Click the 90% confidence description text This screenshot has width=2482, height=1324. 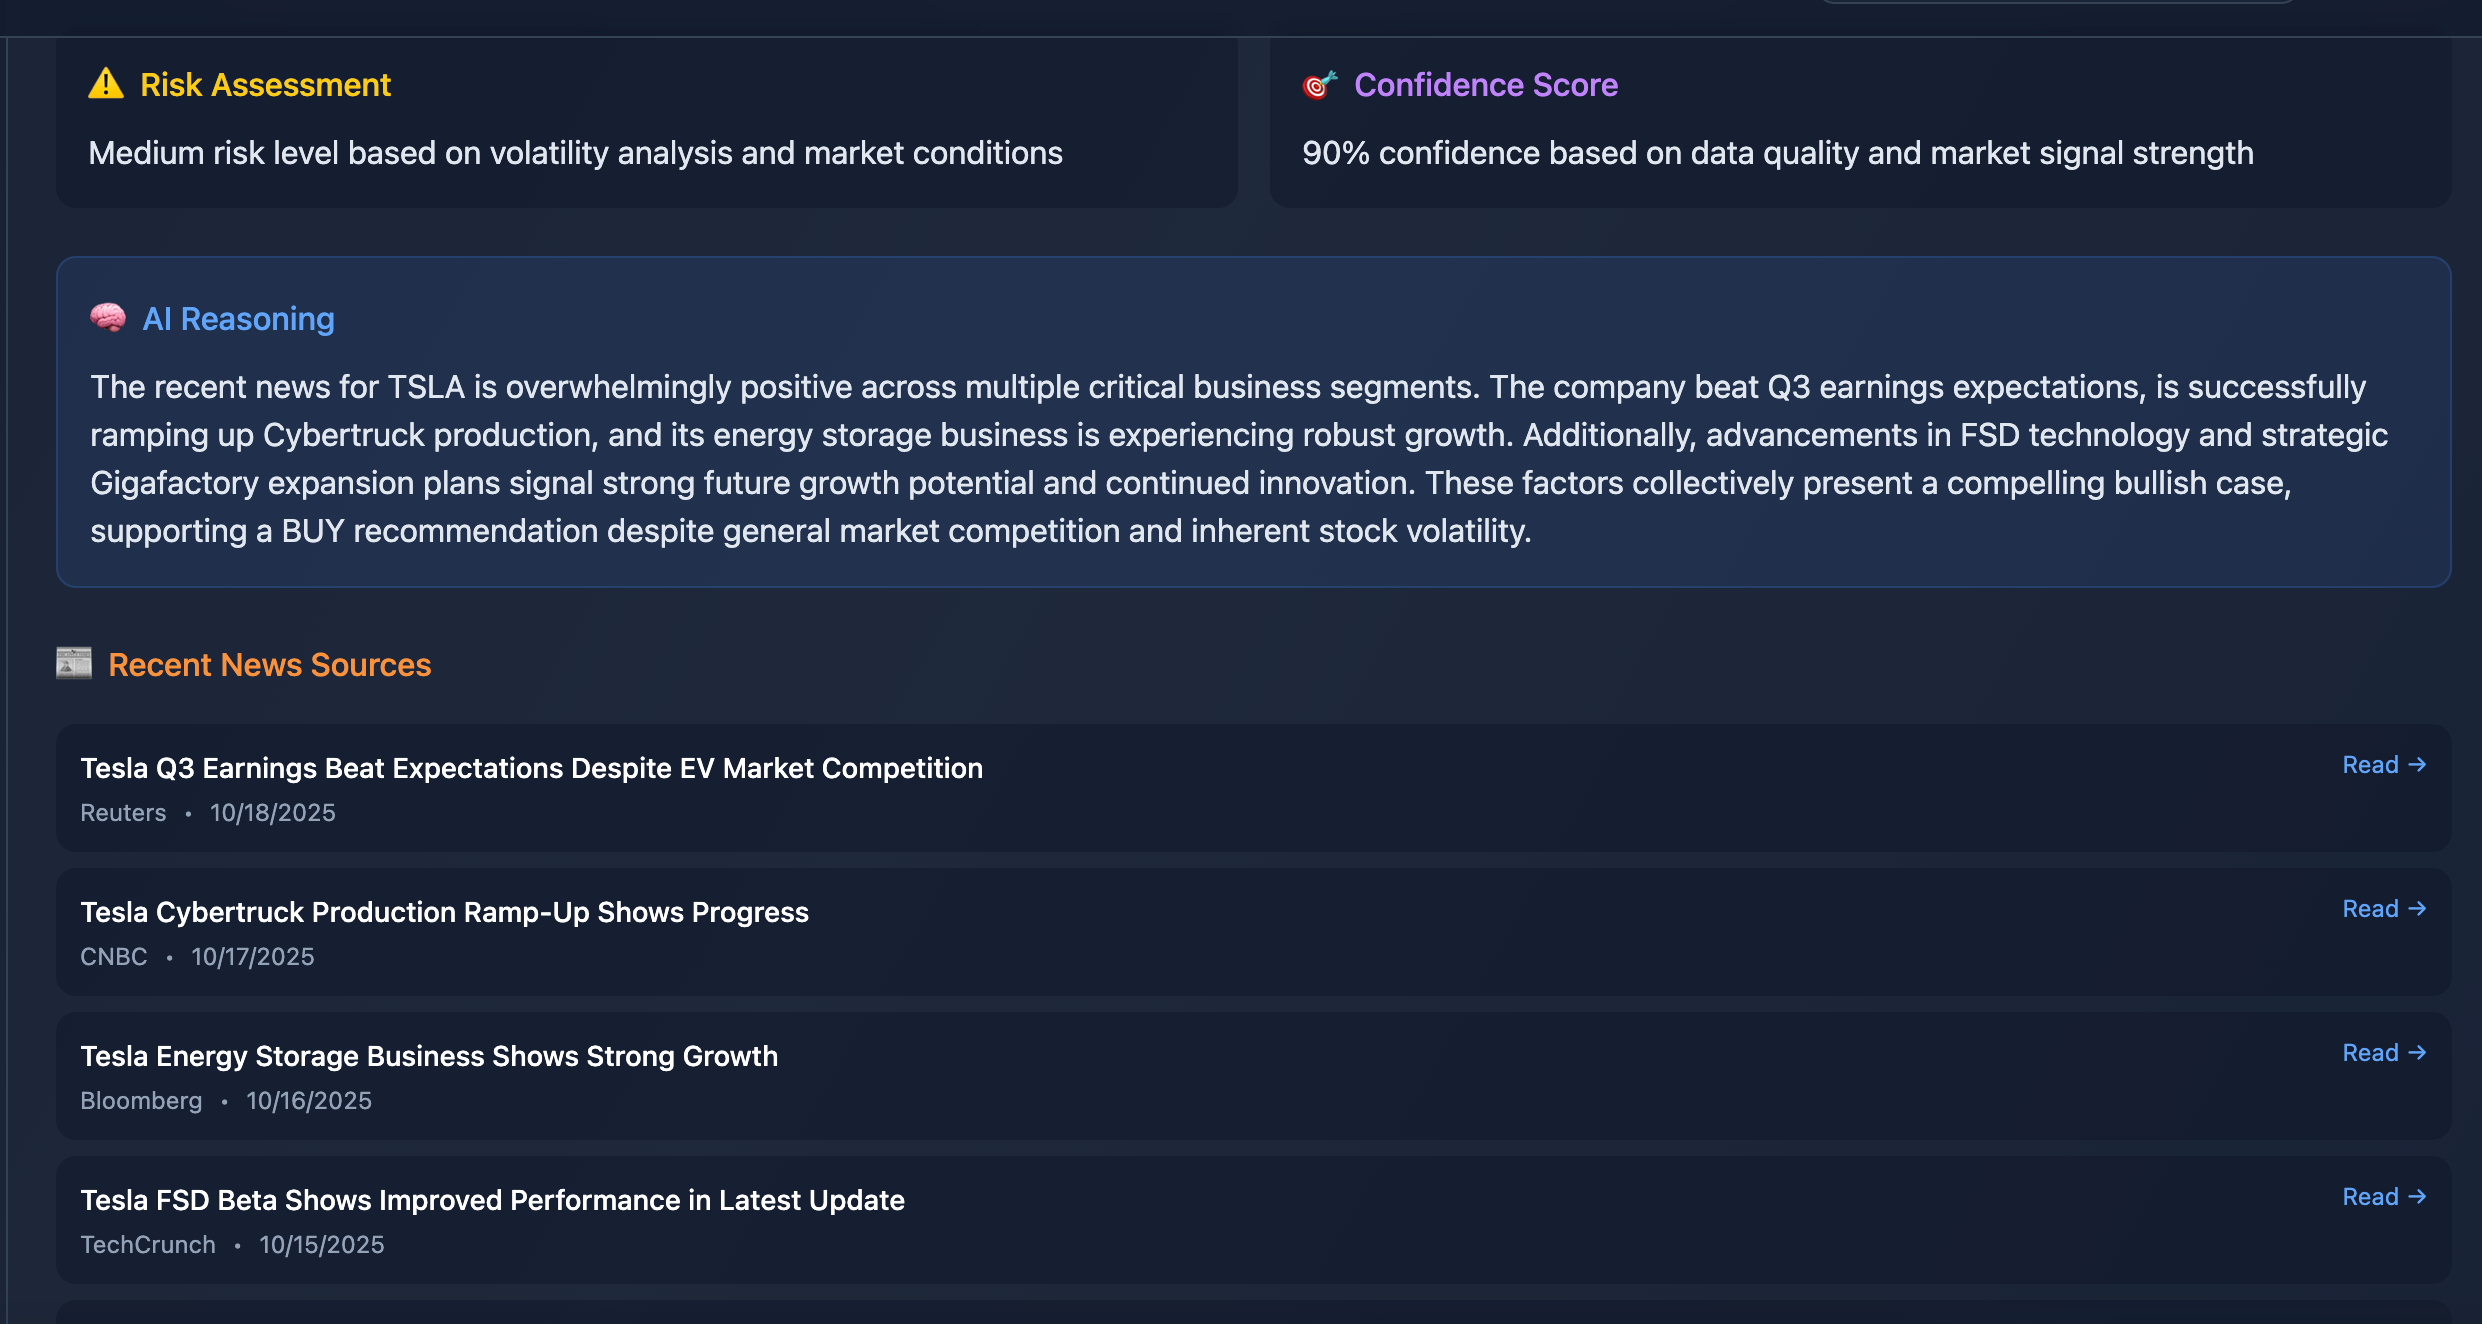pos(1777,153)
